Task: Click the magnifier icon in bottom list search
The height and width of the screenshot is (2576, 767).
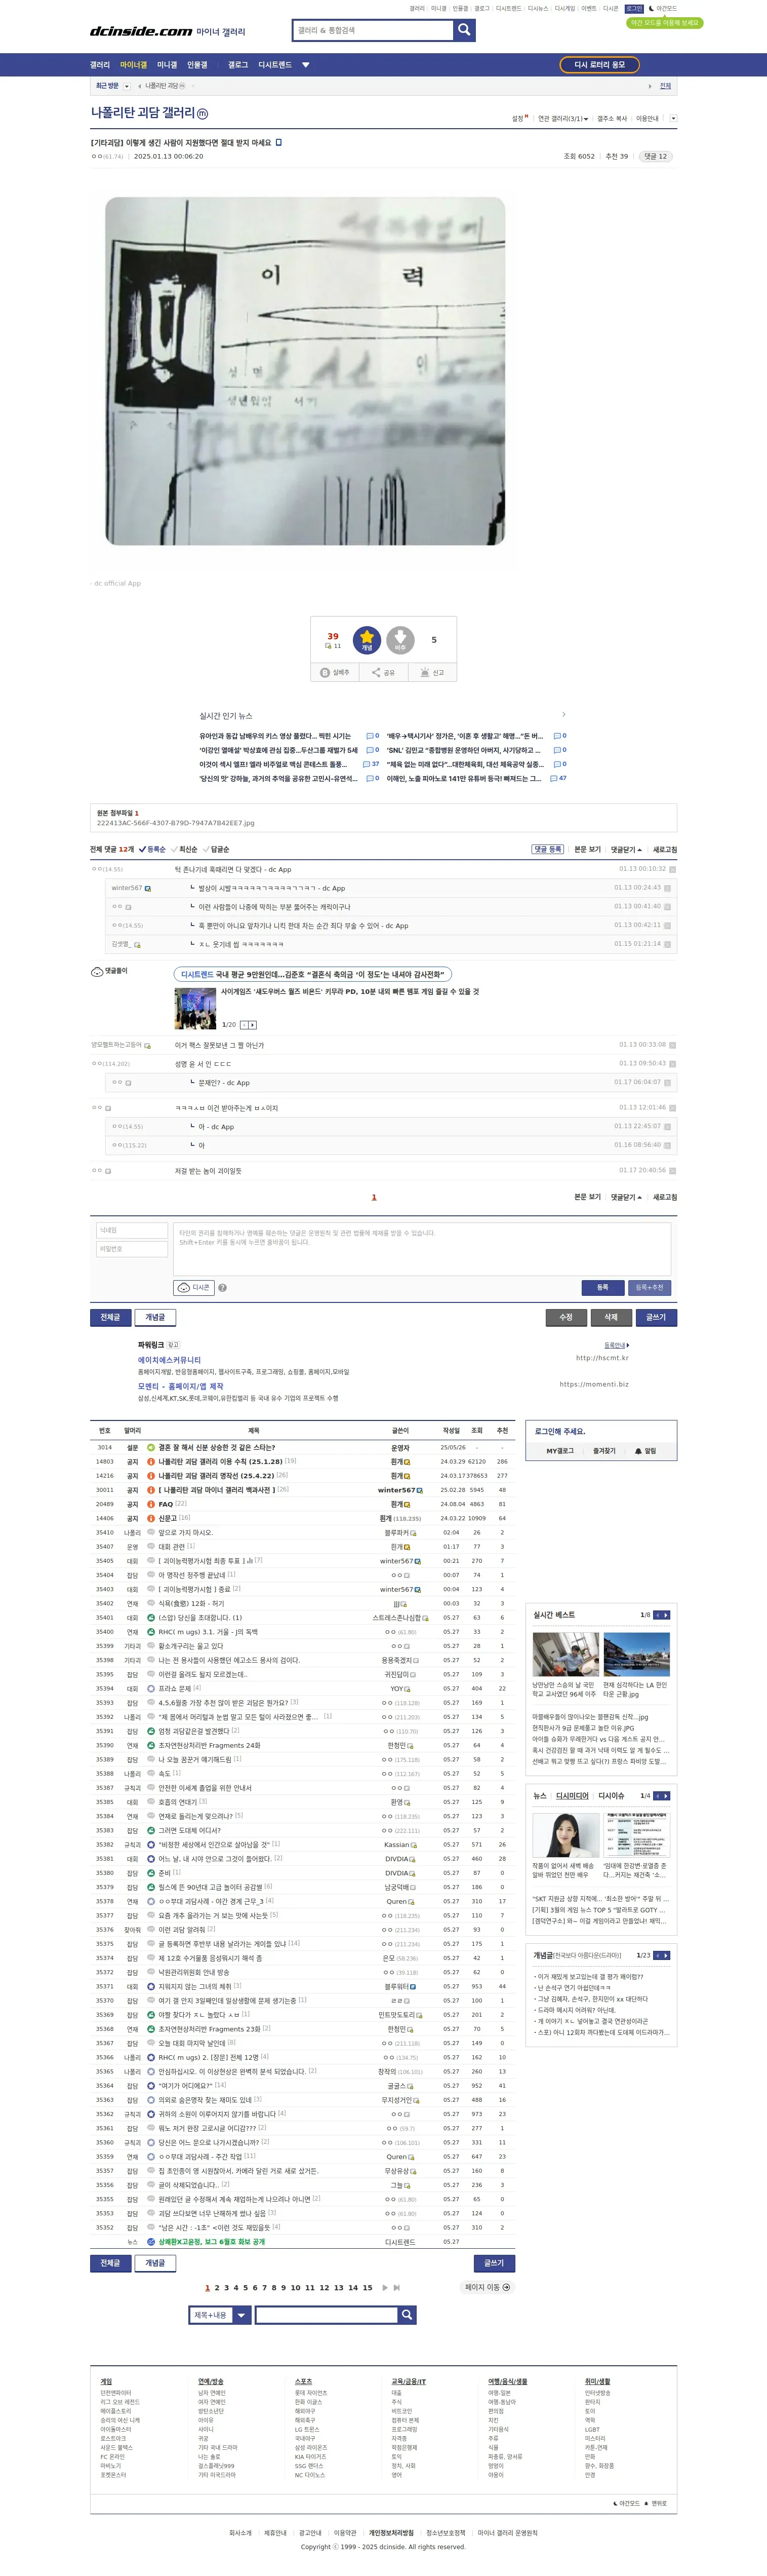Action: [406, 2315]
